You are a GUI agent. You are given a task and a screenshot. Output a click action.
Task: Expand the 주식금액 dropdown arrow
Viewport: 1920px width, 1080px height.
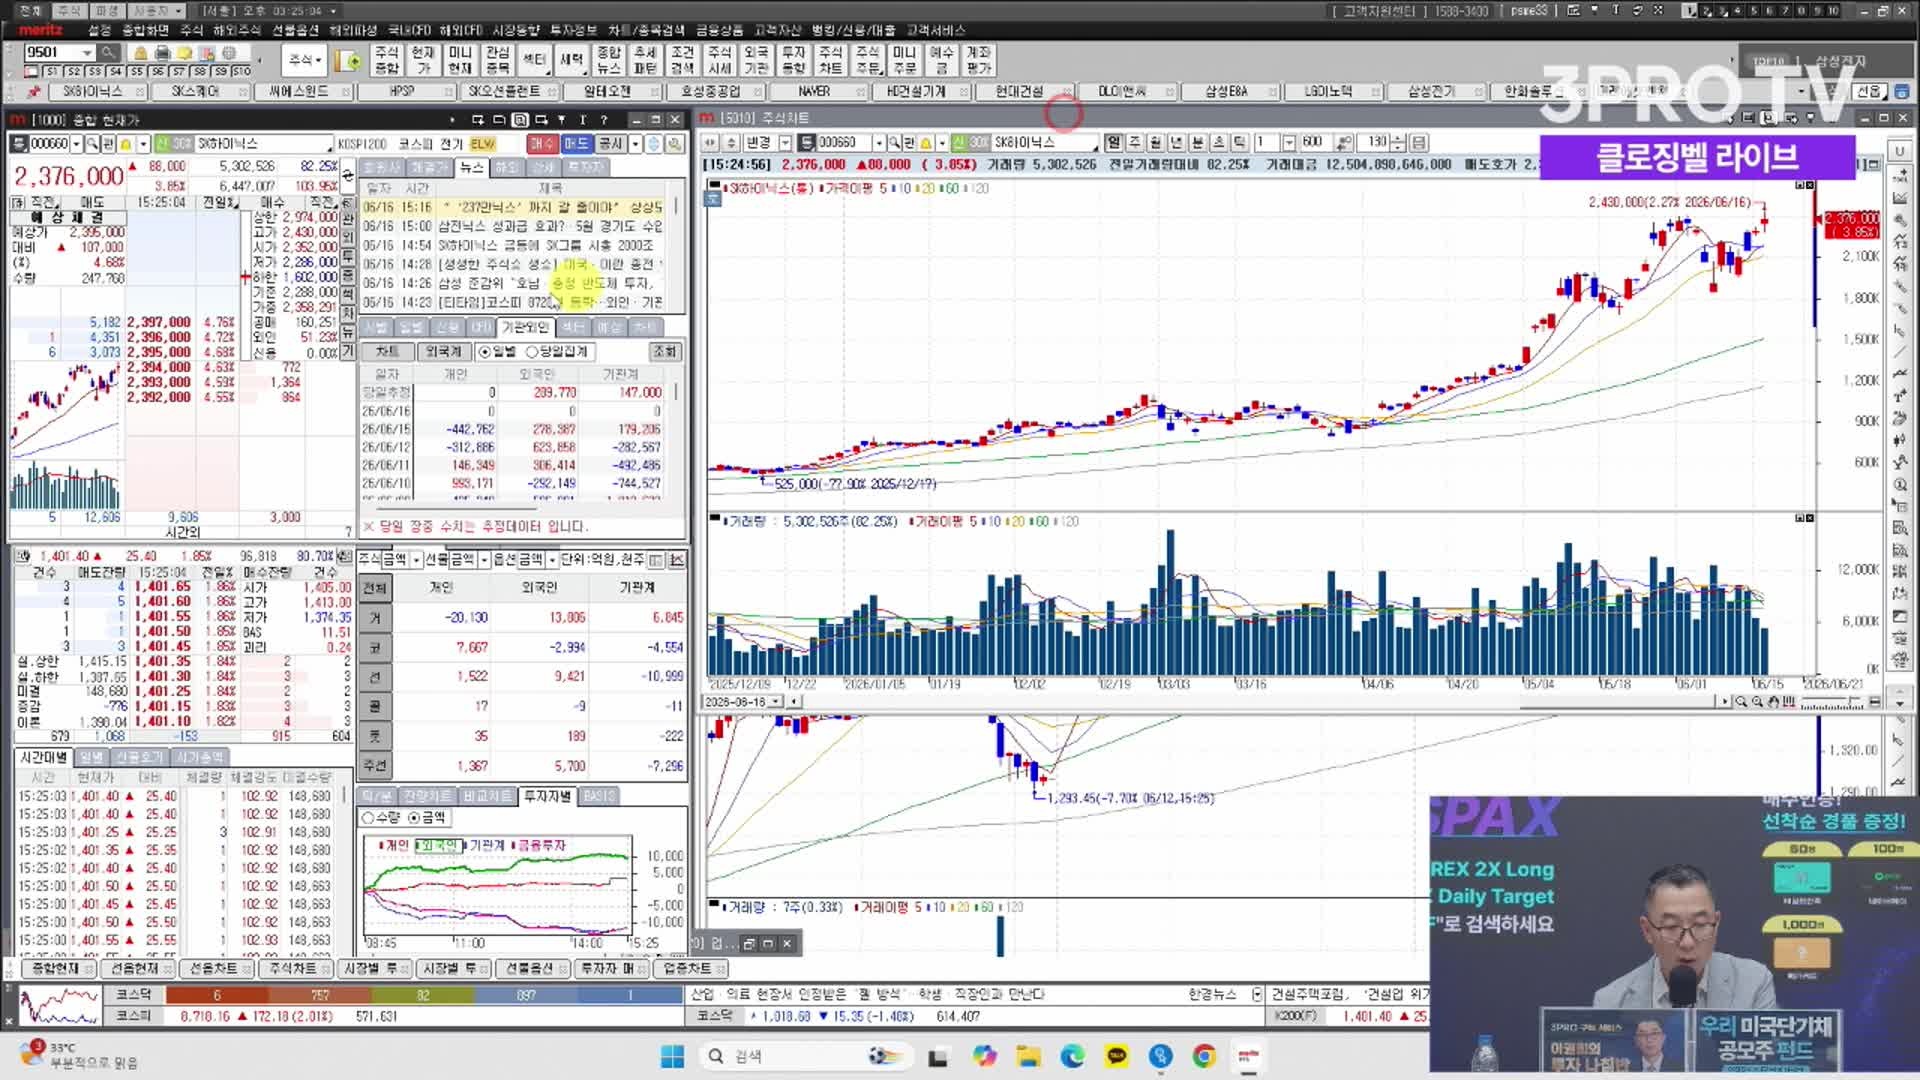pos(416,560)
